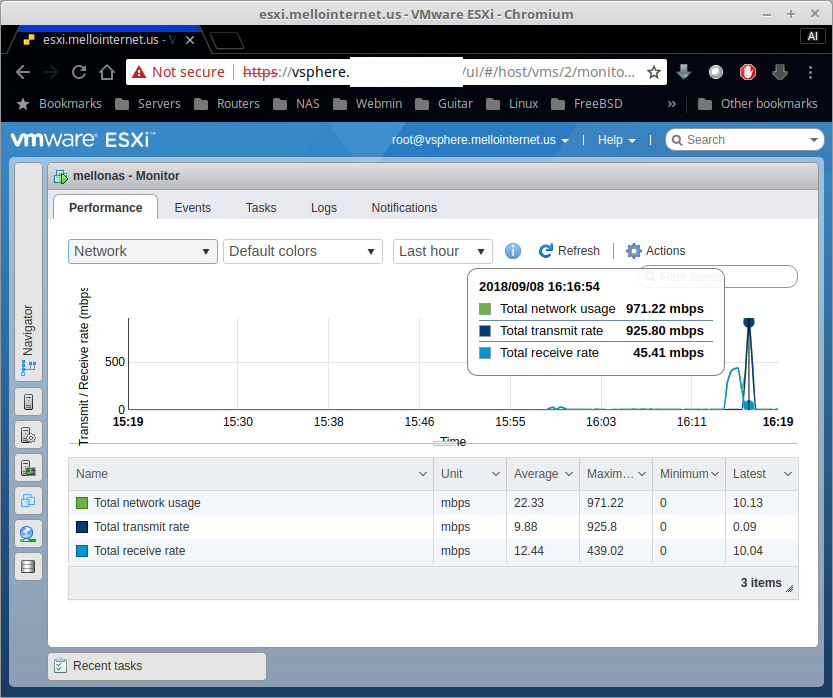The height and width of the screenshot is (698, 833).
Task: Bookmark page with the star icon
Action: [654, 72]
